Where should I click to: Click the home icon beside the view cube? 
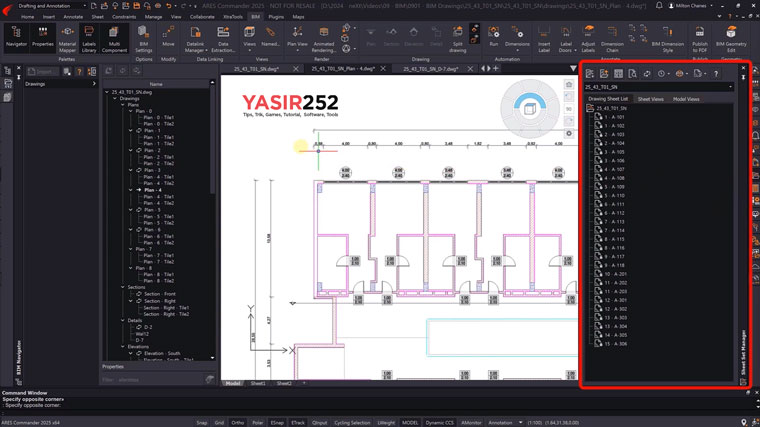pyautogui.click(x=569, y=85)
